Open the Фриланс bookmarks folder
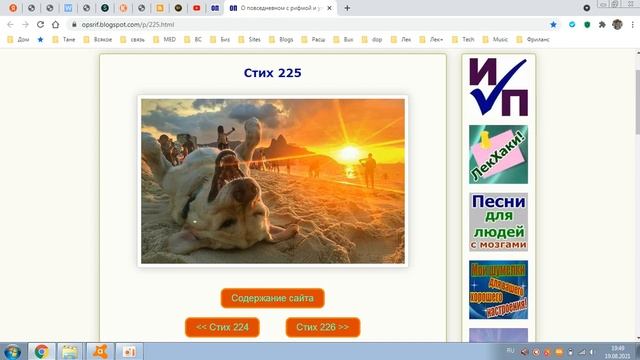The height and width of the screenshot is (360, 640). (x=533, y=40)
